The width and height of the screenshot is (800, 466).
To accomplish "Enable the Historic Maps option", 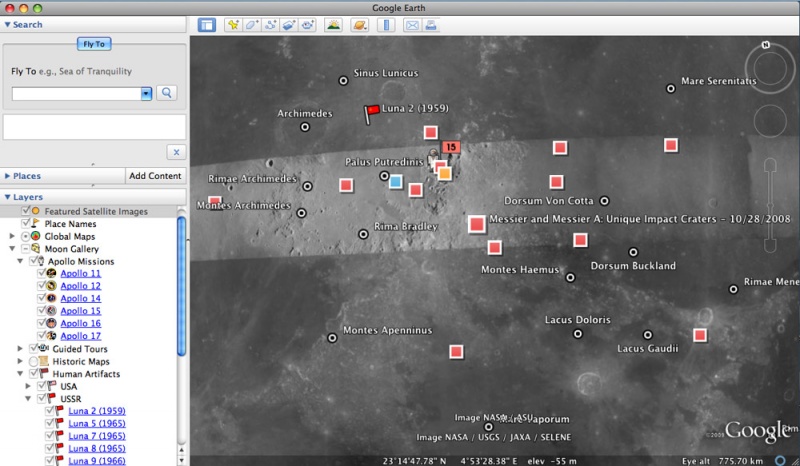I will [34, 361].
